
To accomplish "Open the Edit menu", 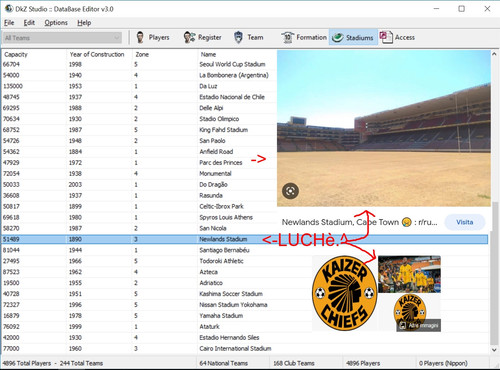I will pos(29,23).
